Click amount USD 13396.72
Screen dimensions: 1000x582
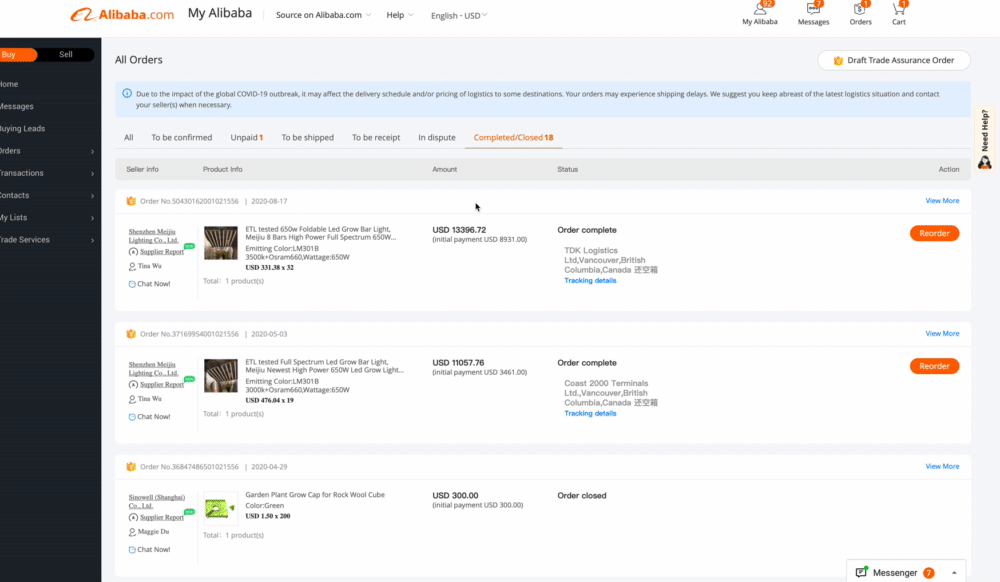459,230
